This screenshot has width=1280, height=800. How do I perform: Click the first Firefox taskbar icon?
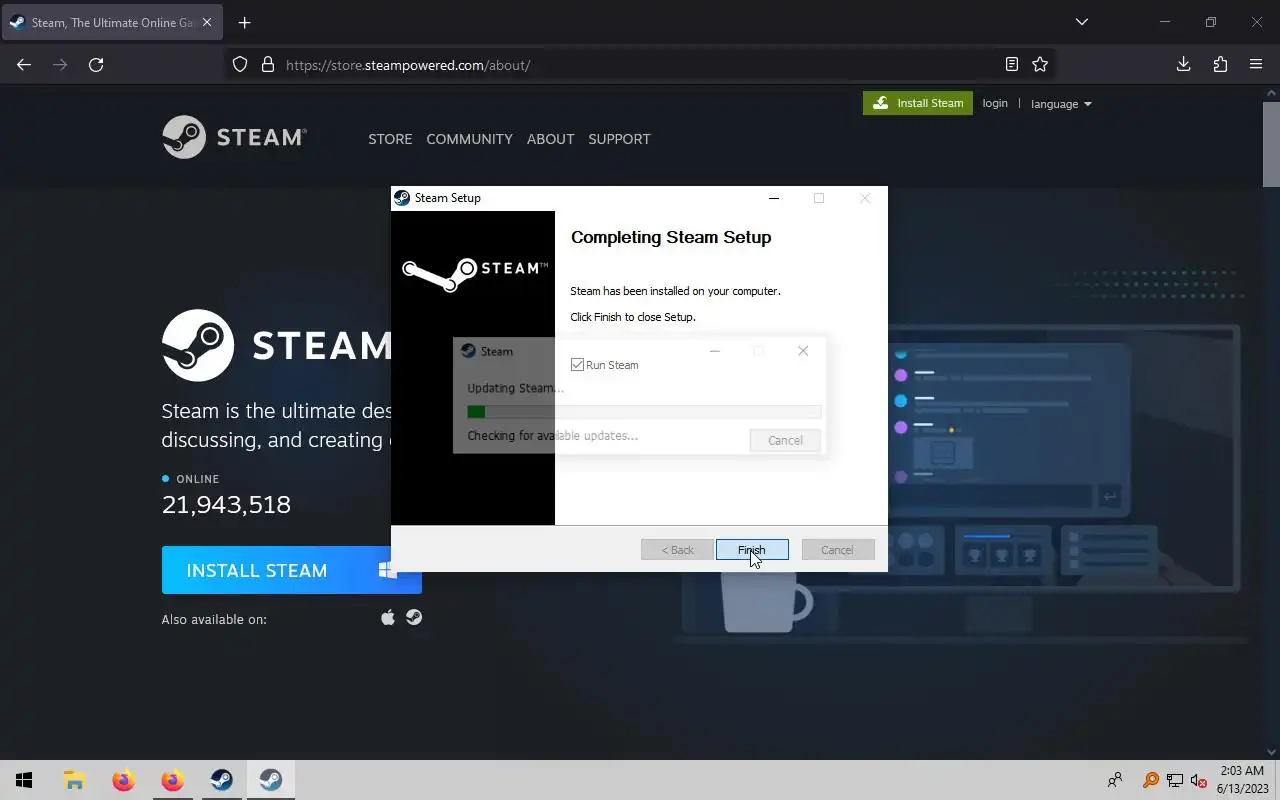[x=123, y=780]
